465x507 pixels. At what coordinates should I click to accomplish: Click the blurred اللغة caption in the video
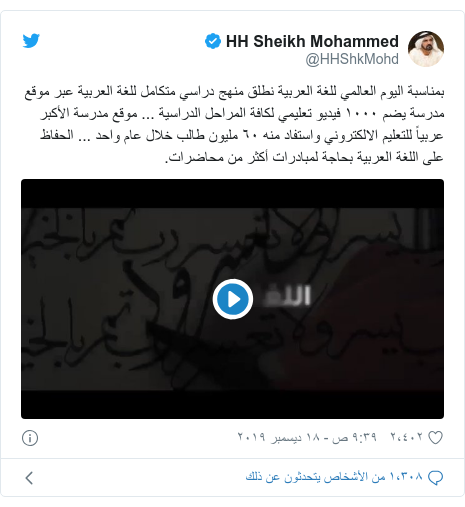coord(287,295)
